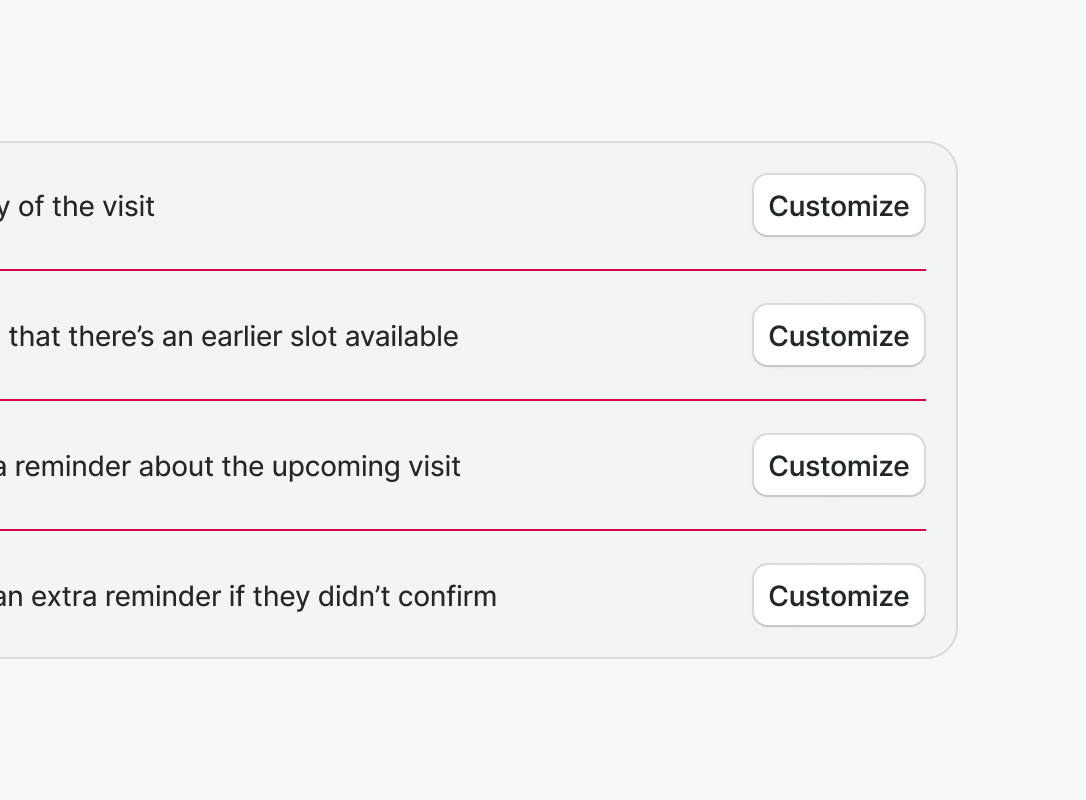Click Customize for the day of the visit row

838,206
